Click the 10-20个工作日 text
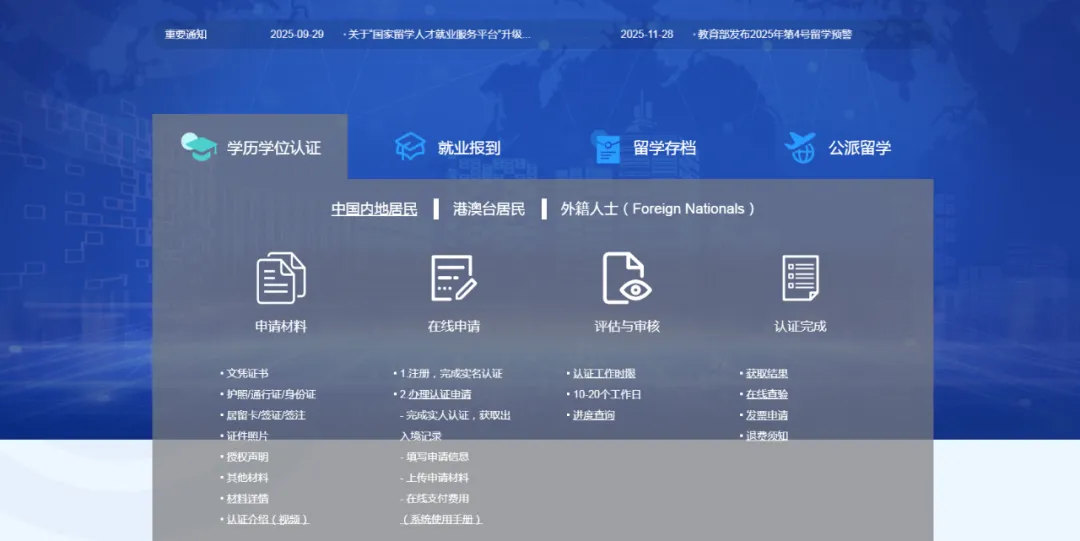 [x=607, y=394]
